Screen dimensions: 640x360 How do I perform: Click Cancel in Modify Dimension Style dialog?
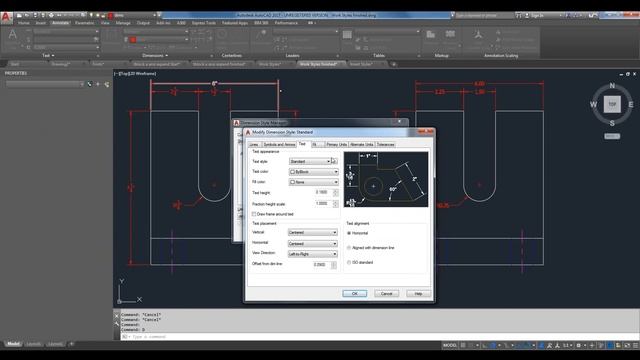tap(387, 293)
